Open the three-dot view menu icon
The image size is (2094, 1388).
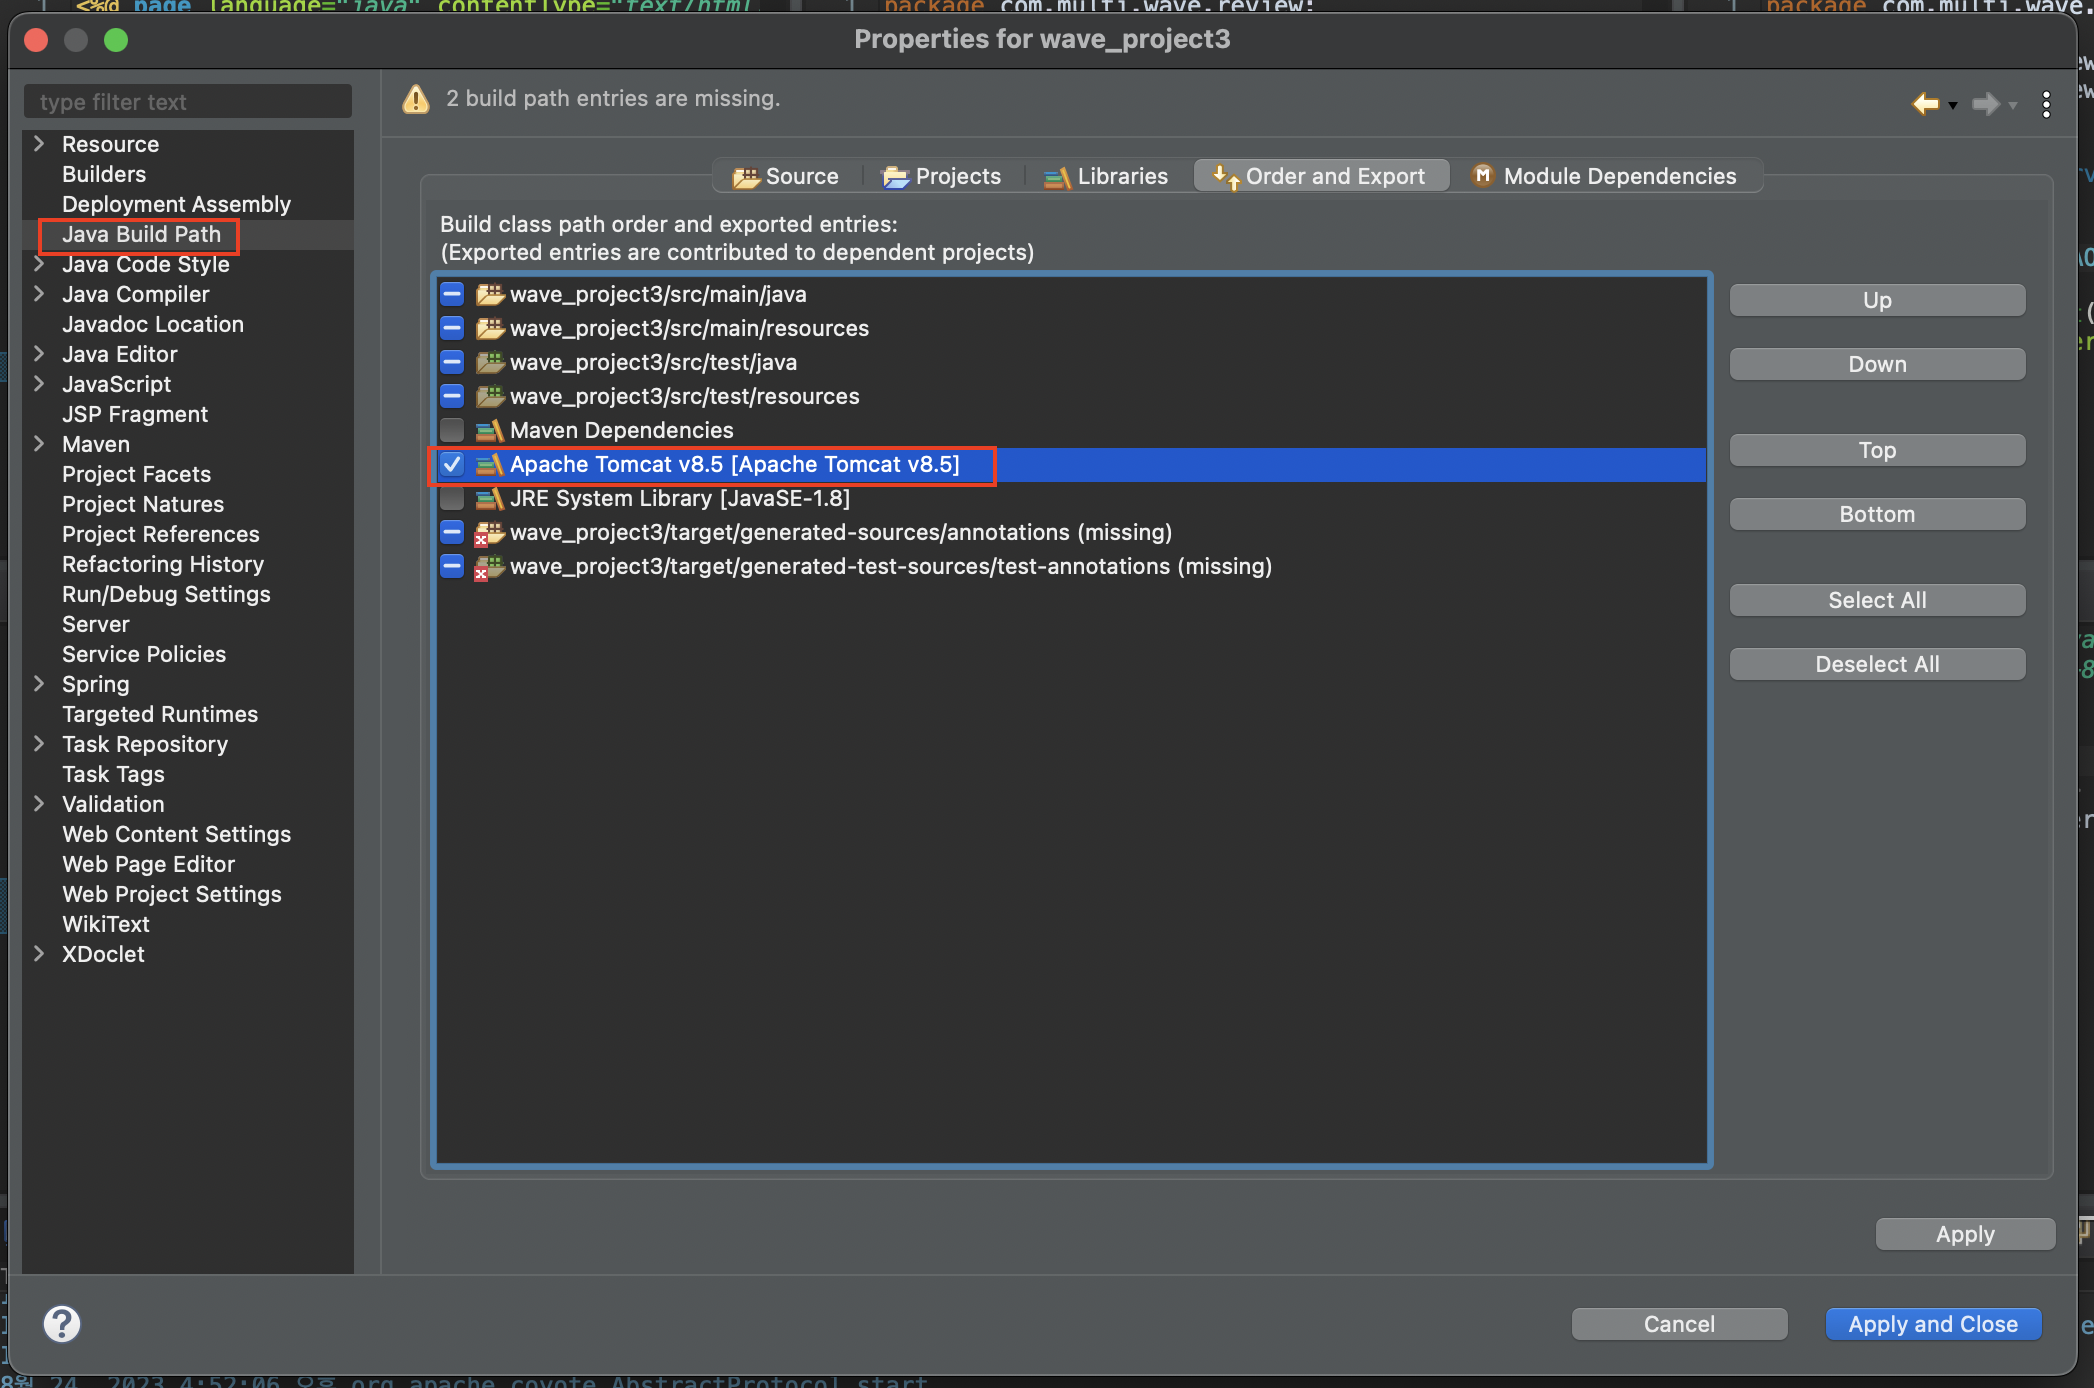(x=2046, y=104)
